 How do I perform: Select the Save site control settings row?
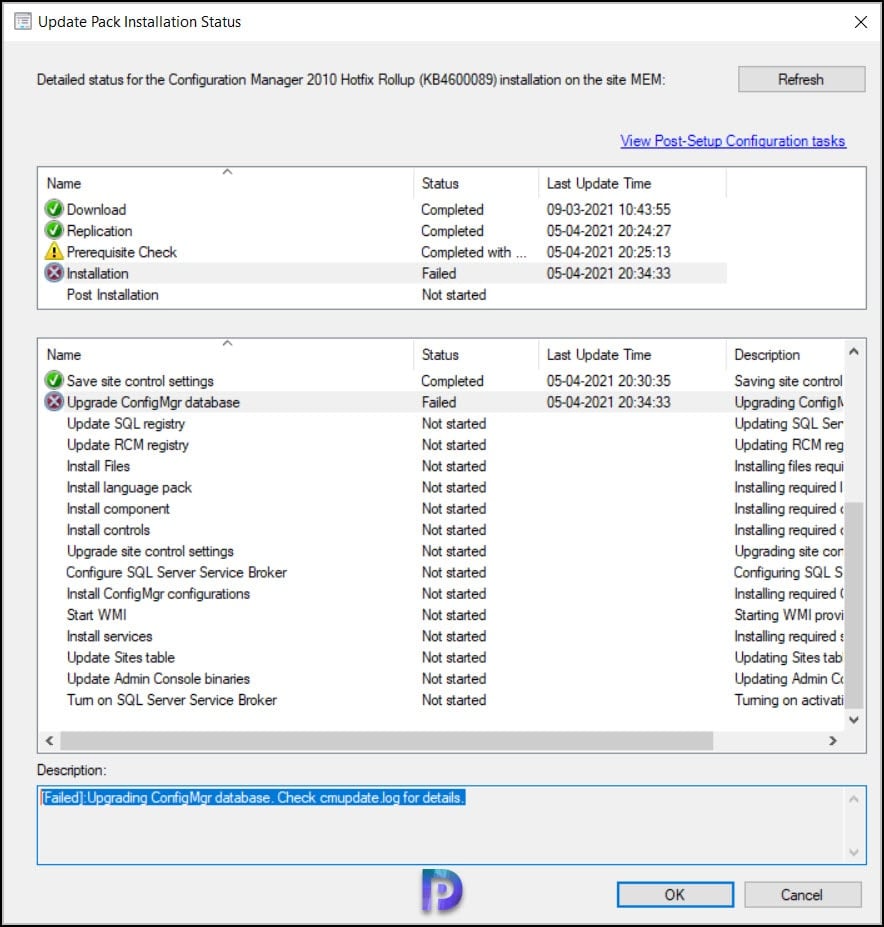click(x=442, y=381)
